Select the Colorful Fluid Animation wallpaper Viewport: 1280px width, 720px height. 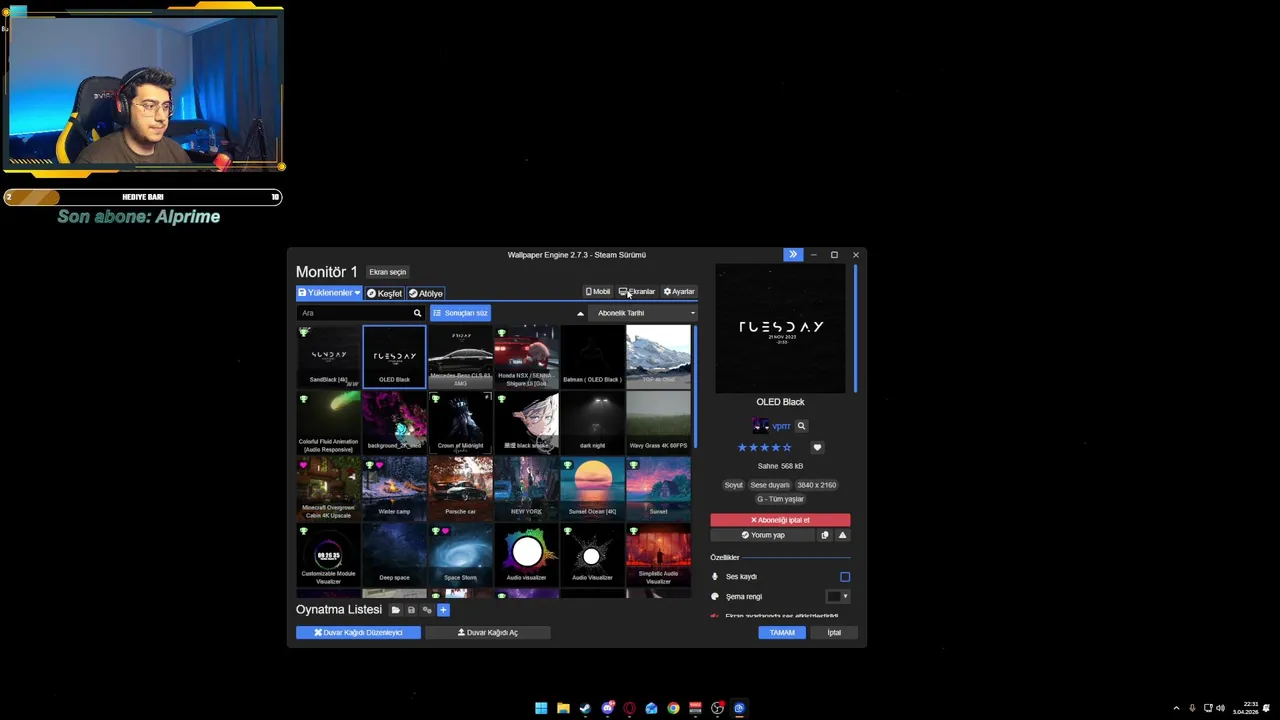pyautogui.click(x=328, y=422)
